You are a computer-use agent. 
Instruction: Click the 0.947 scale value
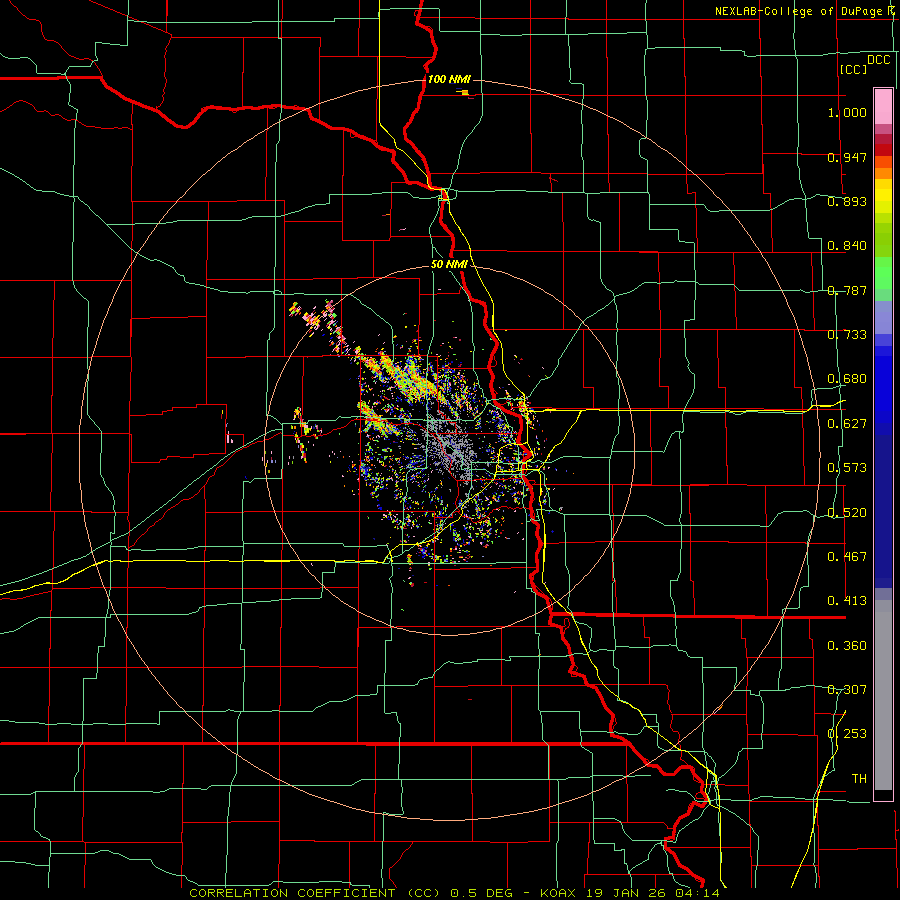point(847,157)
